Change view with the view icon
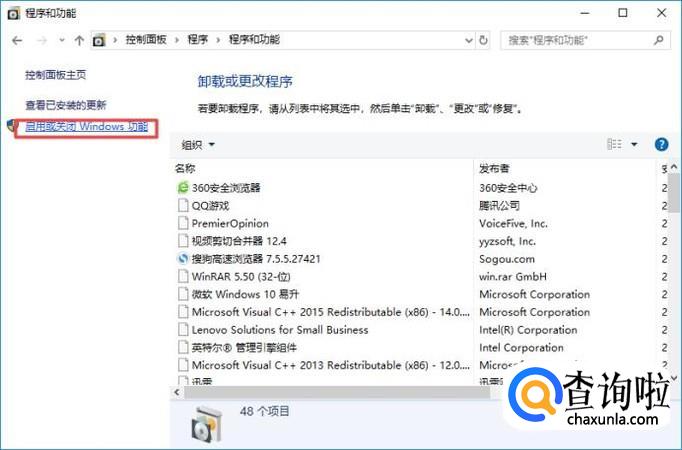The image size is (682, 450). (x=614, y=144)
